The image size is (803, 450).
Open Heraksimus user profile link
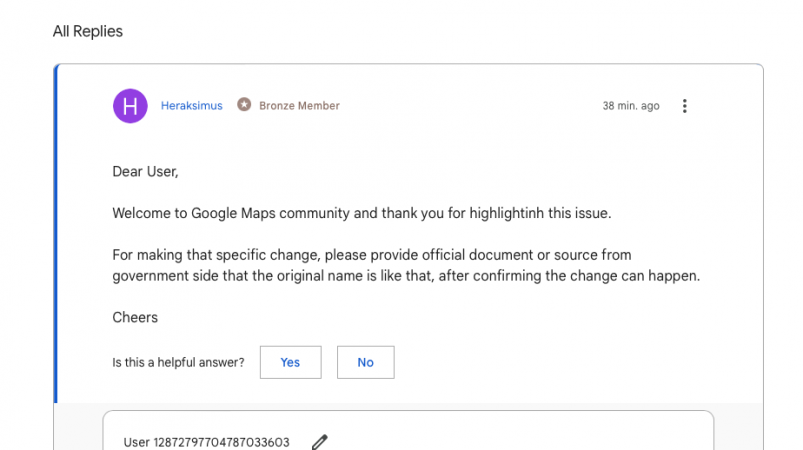click(191, 106)
